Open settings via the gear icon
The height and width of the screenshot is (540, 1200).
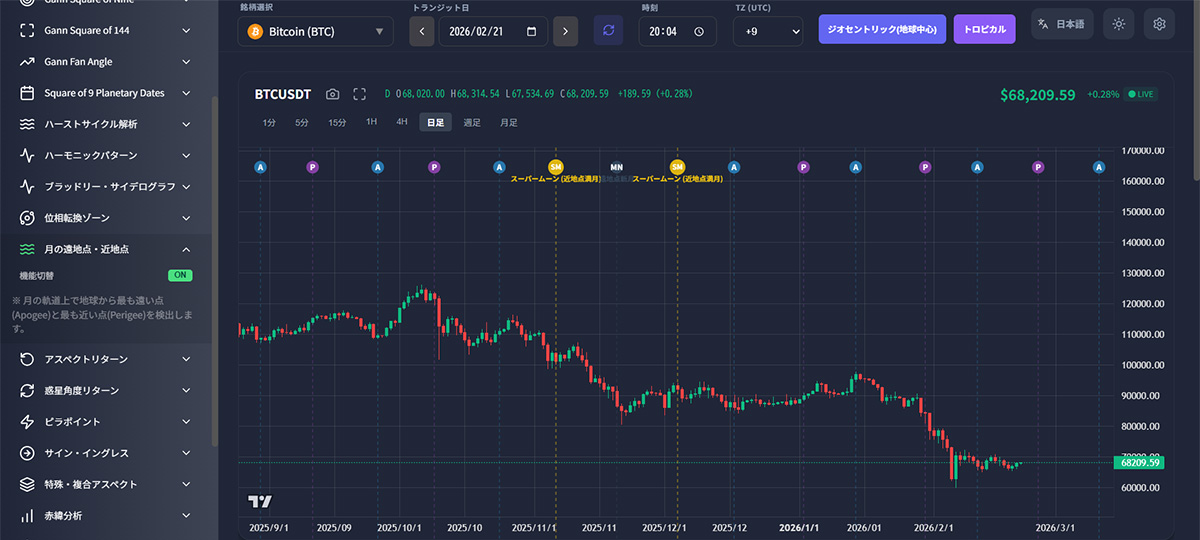[x=1159, y=24]
